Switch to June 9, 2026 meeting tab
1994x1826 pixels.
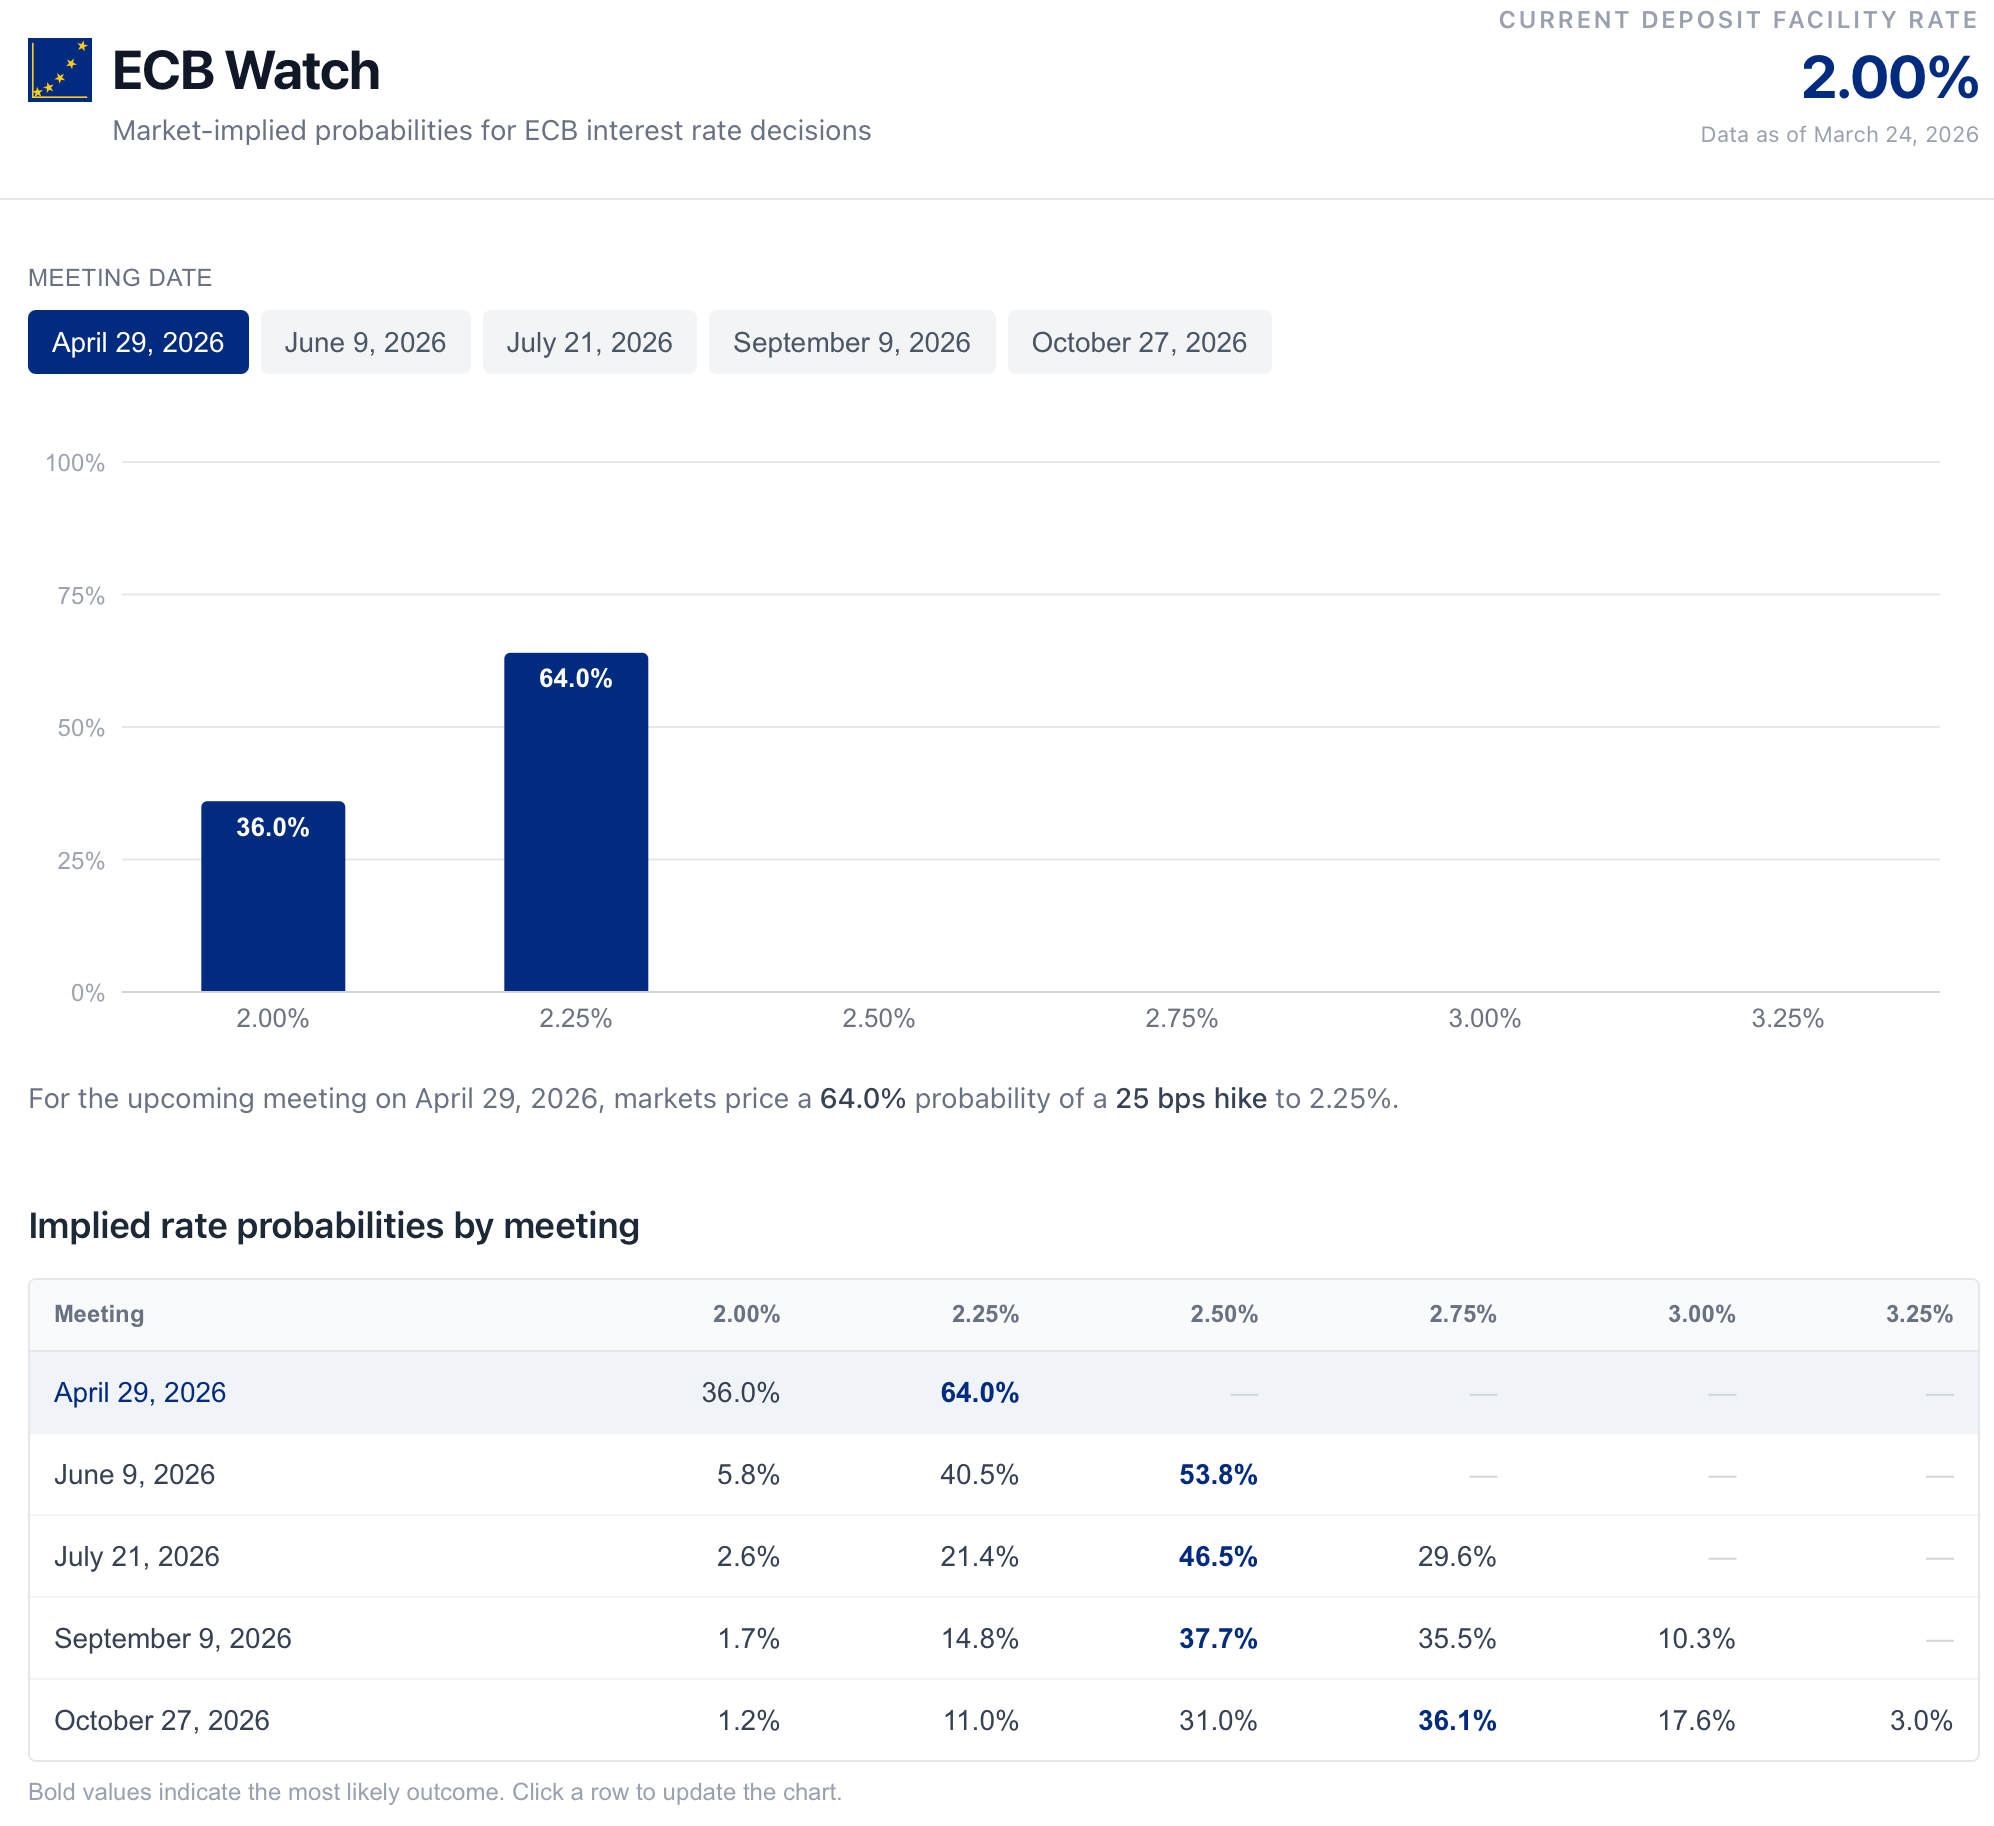coord(365,342)
